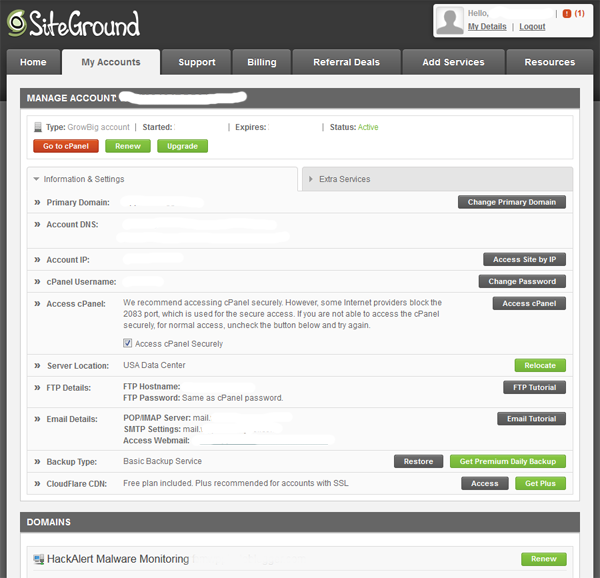Viewport: 600px width, 578px height.
Task: Open the Email Tutorial button
Action: click(531, 419)
